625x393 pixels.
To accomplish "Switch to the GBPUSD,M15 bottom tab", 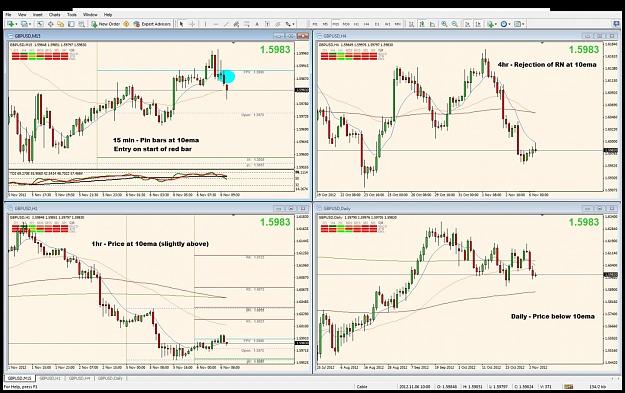I will coord(20,378).
